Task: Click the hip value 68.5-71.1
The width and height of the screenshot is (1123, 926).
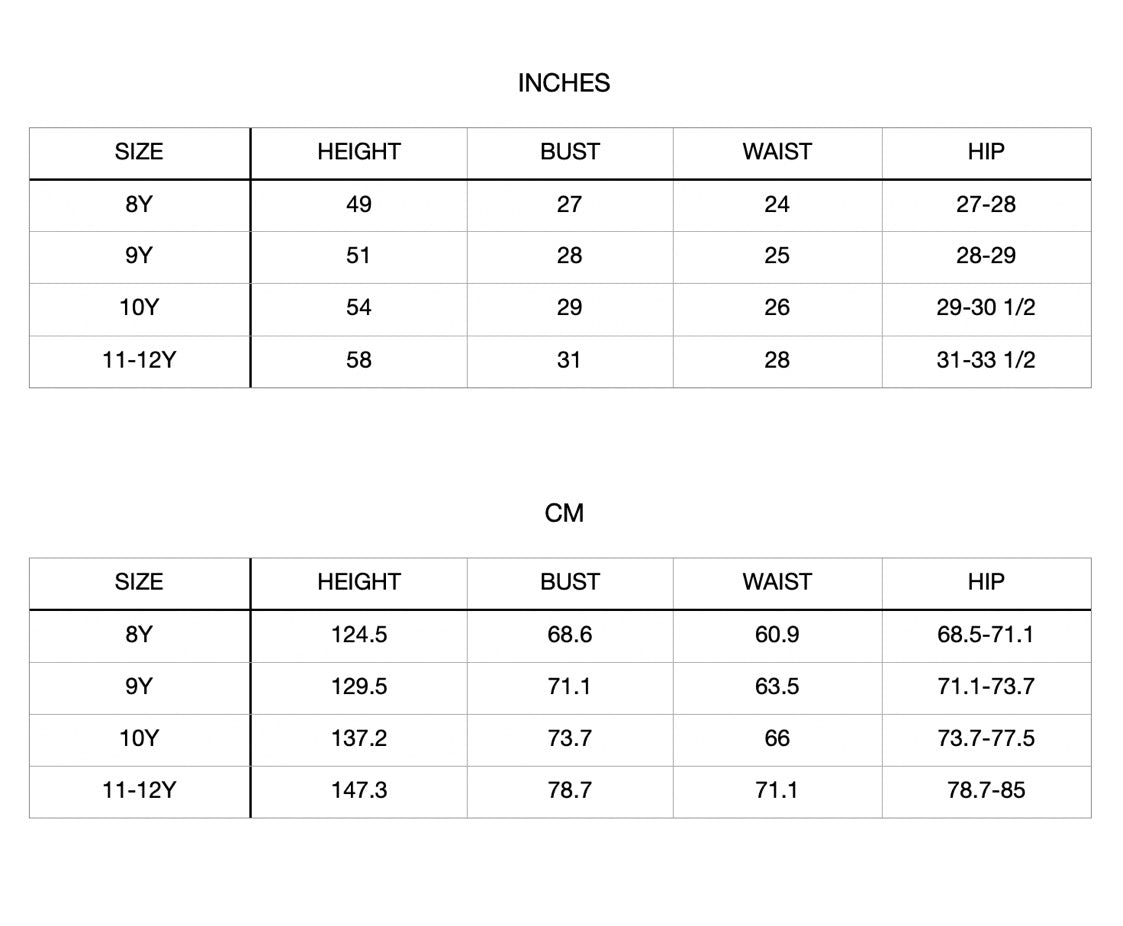Action: click(986, 634)
